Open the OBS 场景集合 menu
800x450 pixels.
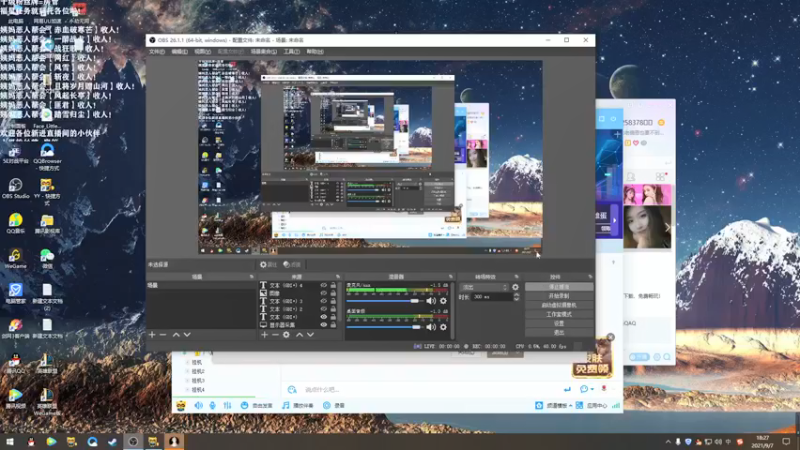264,52
